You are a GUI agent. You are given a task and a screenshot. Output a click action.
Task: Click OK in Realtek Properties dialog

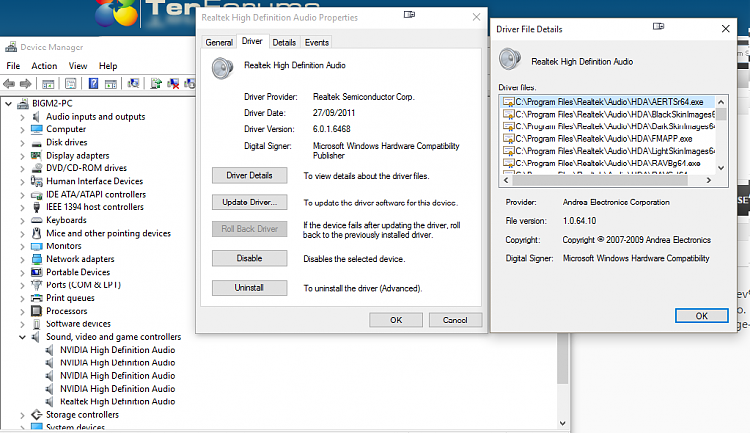pos(396,320)
